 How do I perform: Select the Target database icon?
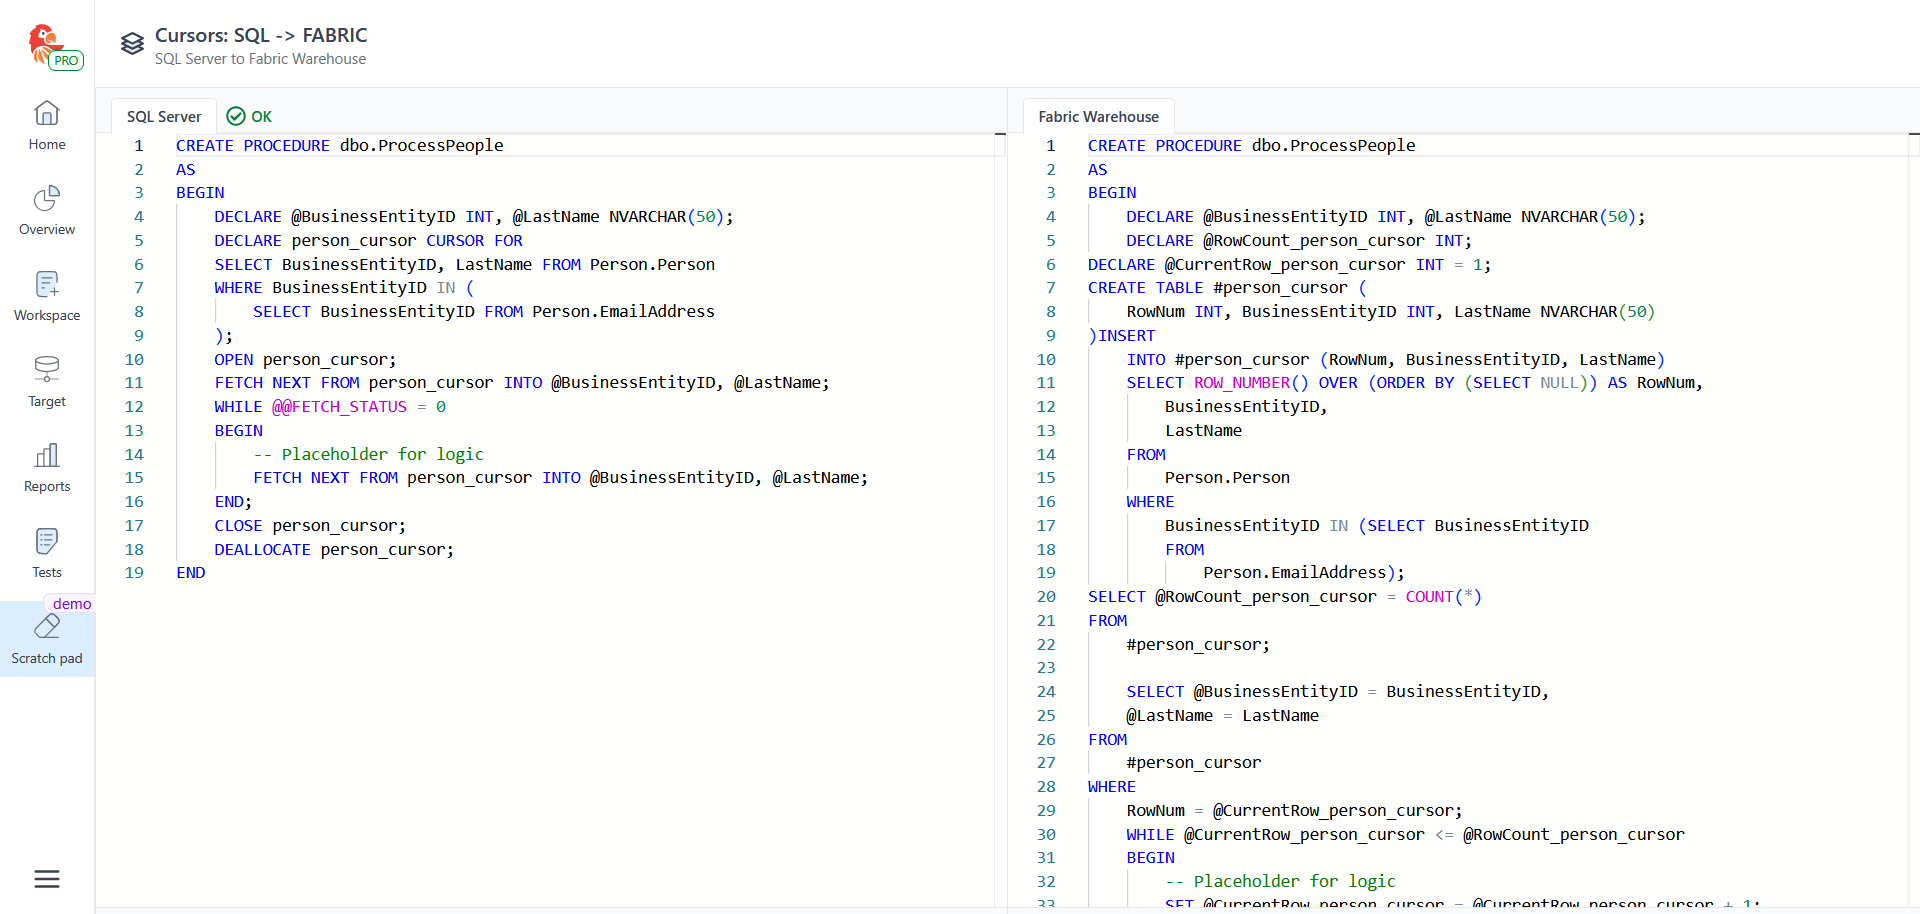pyautogui.click(x=47, y=370)
